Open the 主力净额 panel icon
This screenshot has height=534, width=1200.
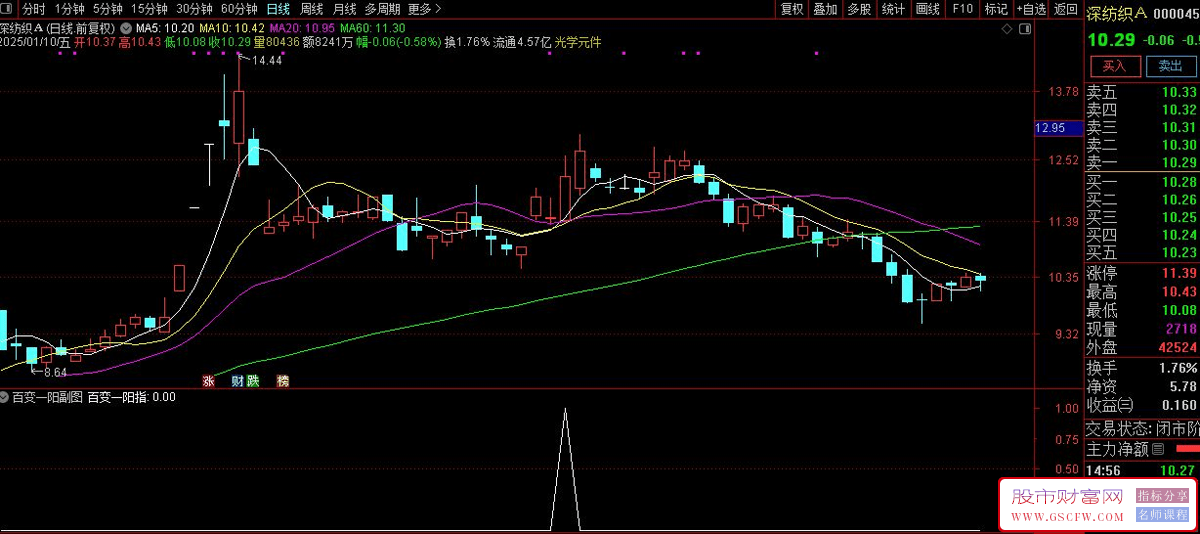[x=1158, y=449]
